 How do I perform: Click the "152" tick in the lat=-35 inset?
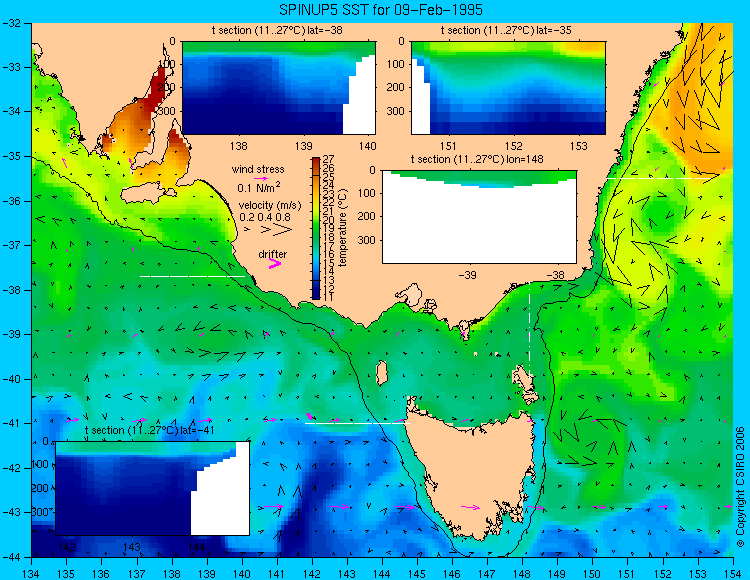pyautogui.click(x=514, y=146)
